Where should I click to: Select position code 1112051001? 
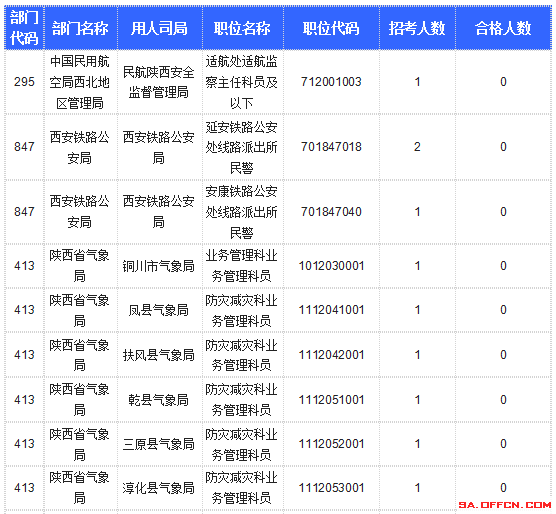click(331, 400)
